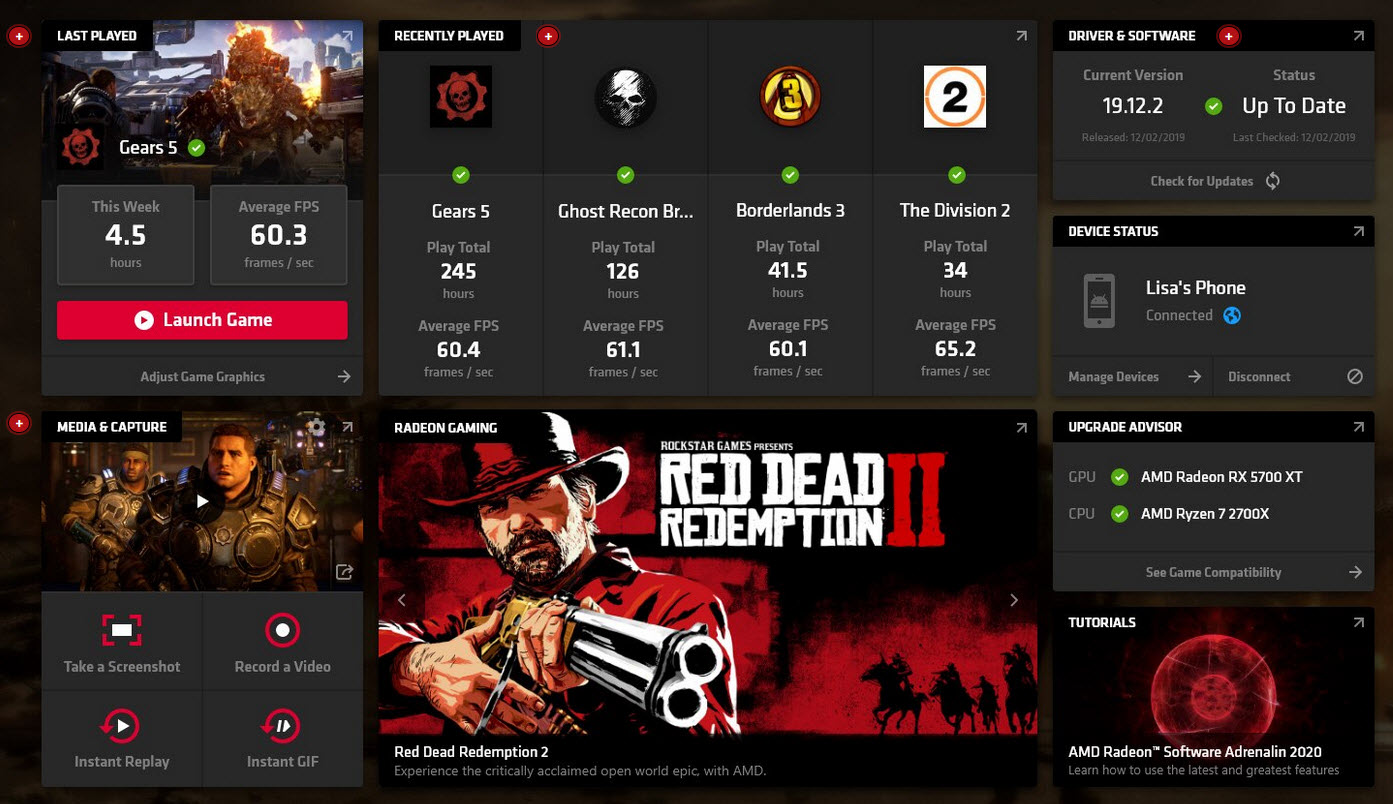Start recording with Record a Video icon
The image size is (1393, 804).
pyautogui.click(x=282, y=630)
